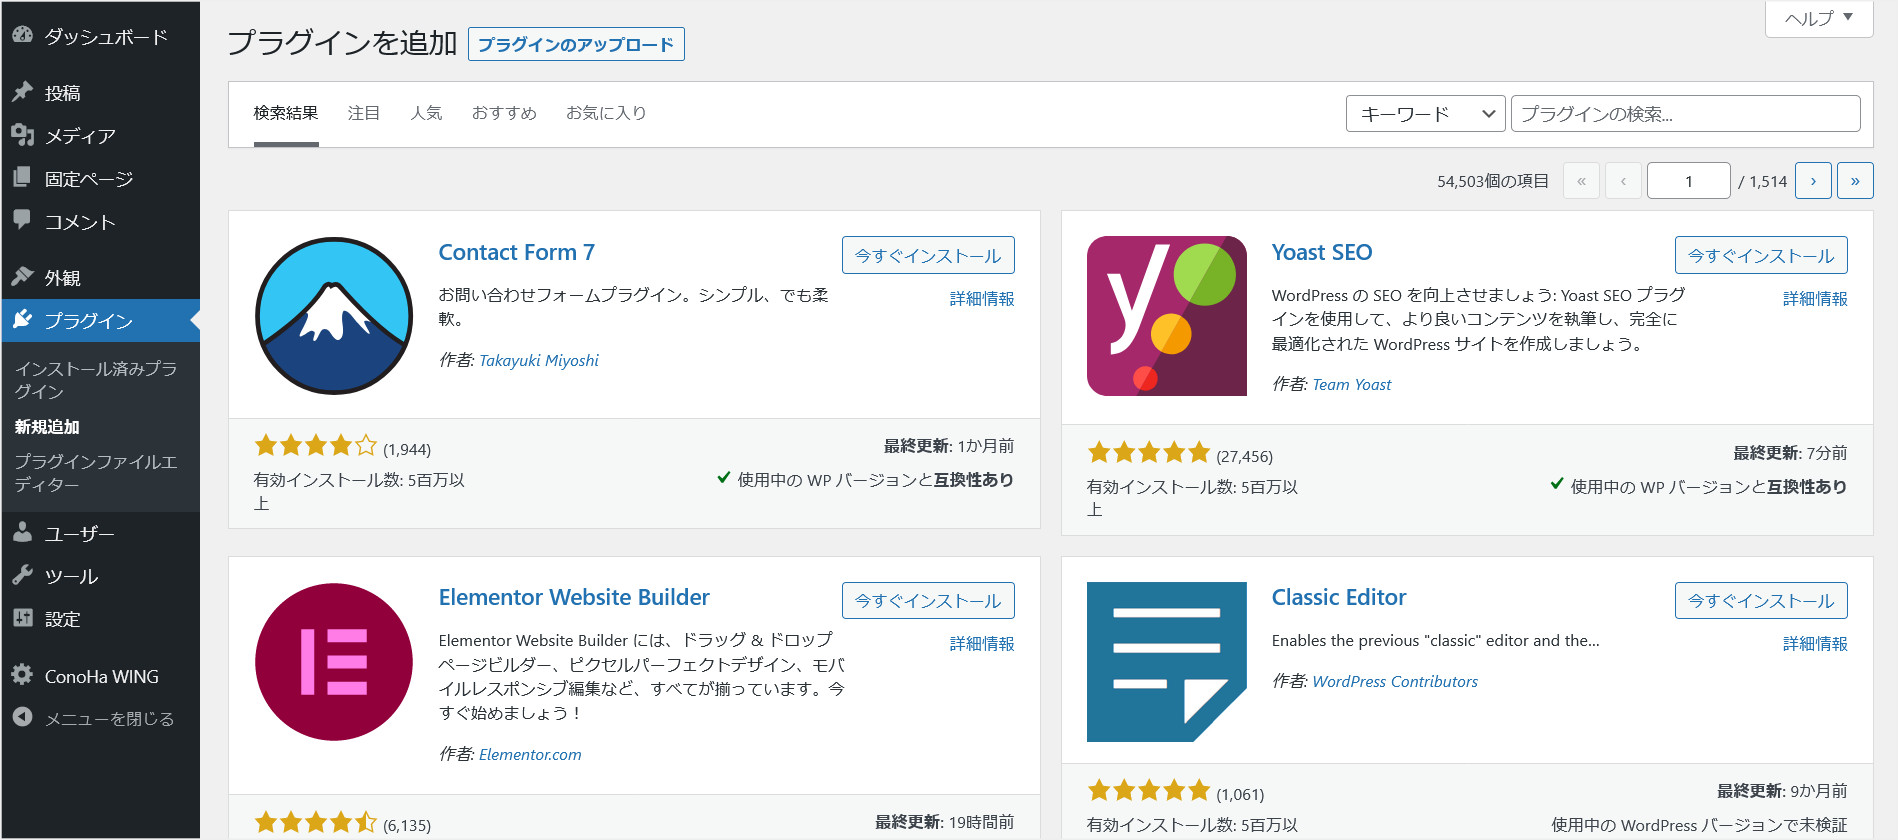1898x840 pixels.
Task: Go to the next page of results
Action: [x=1813, y=181]
